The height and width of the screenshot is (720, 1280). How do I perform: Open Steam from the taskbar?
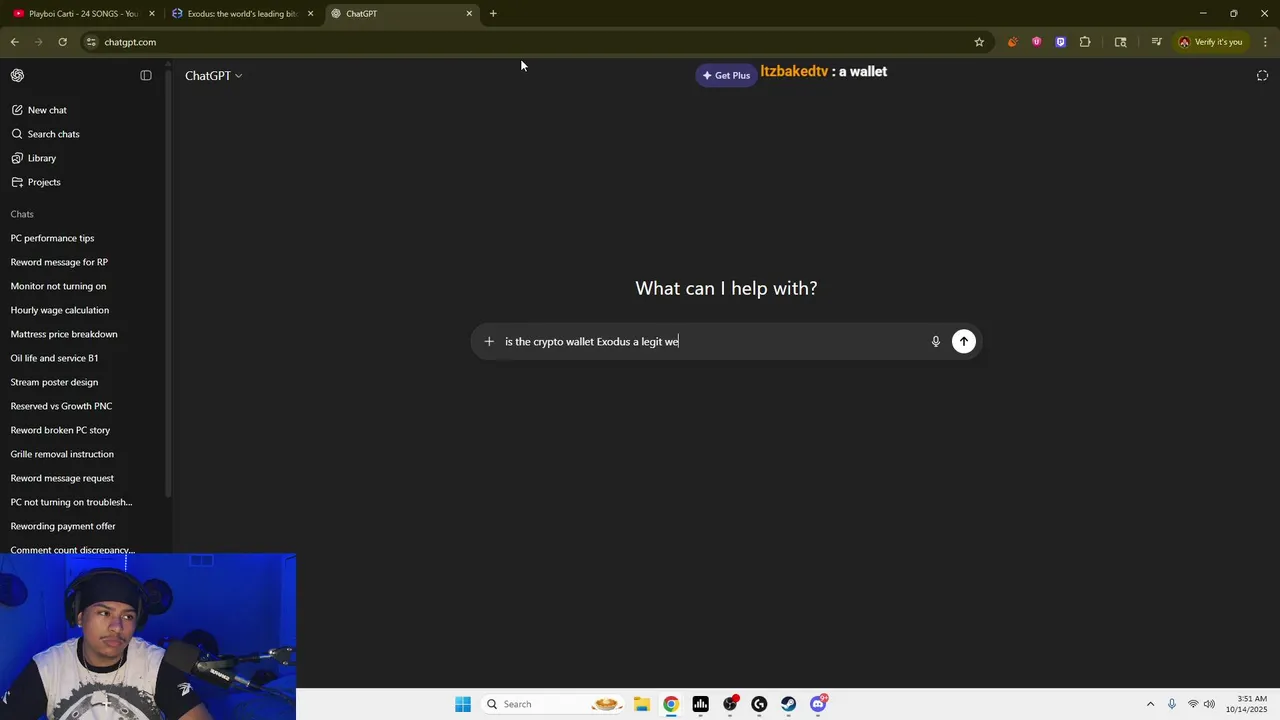[x=789, y=704]
